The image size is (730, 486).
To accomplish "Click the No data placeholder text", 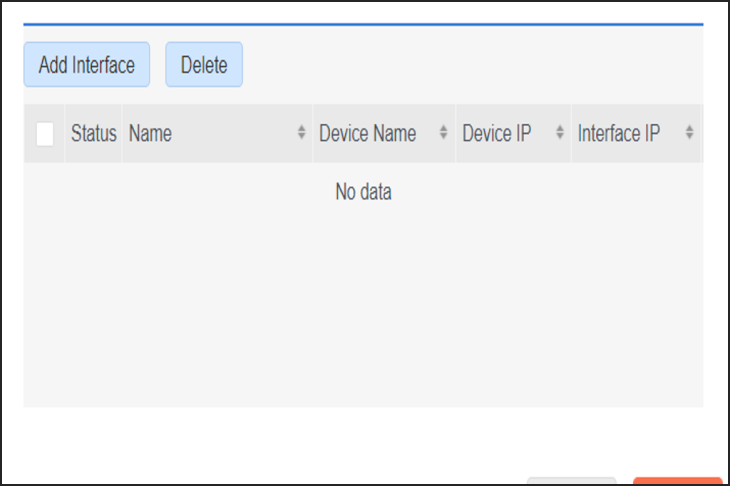I will point(363,192).
